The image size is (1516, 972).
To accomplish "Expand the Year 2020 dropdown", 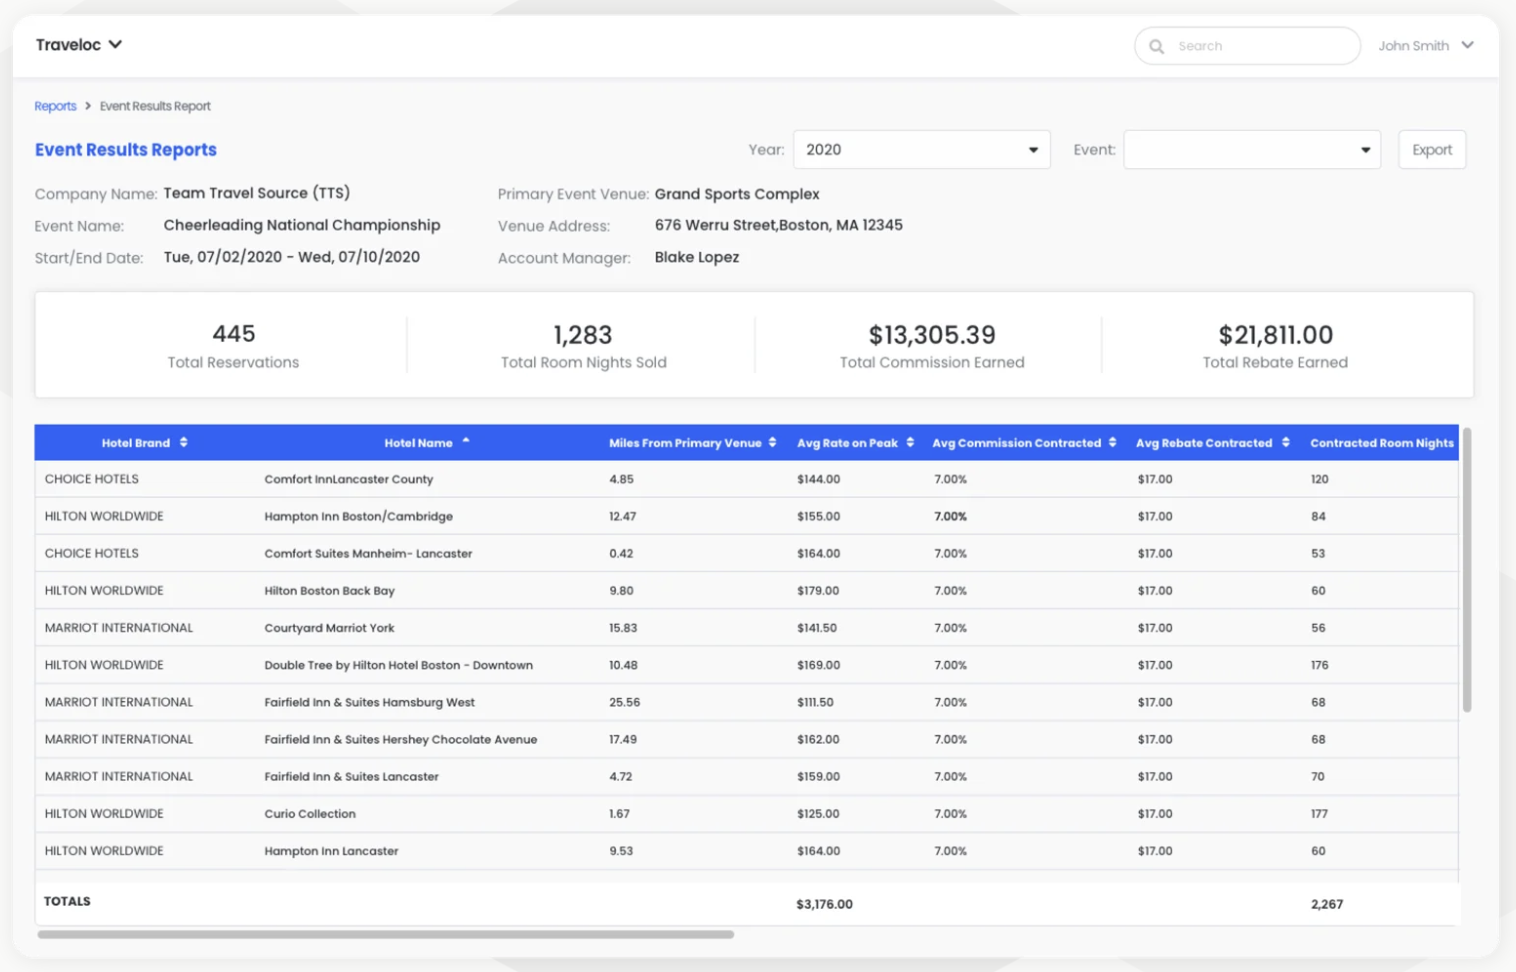I will [x=921, y=150].
